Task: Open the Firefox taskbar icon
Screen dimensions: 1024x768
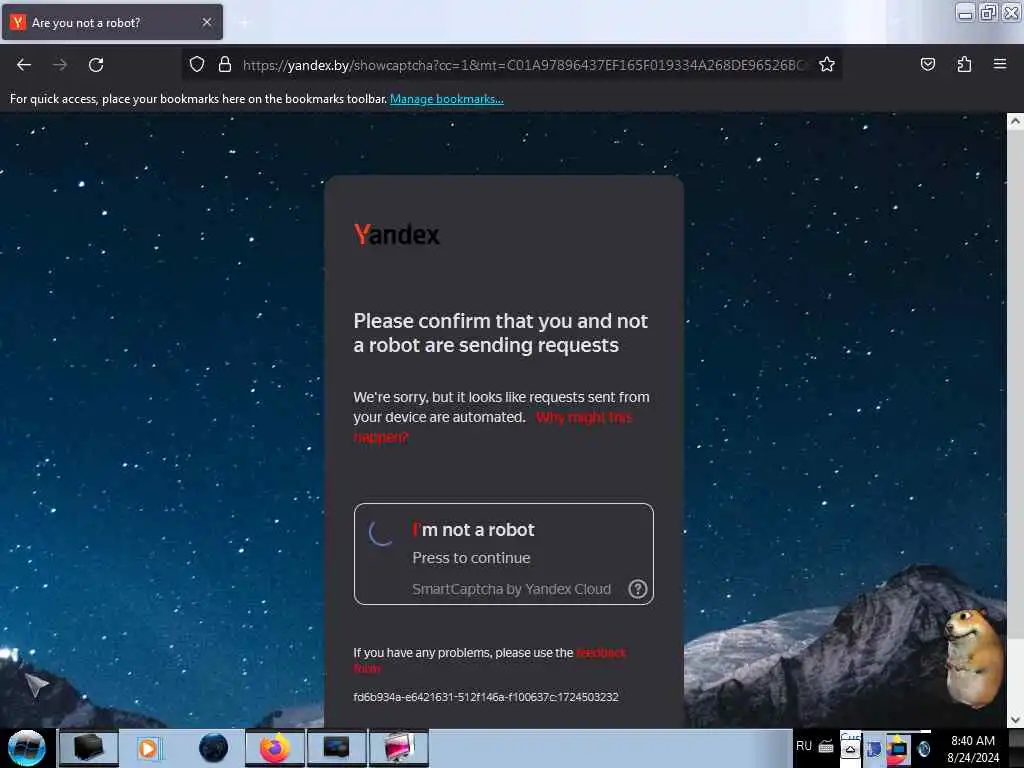Action: tap(275, 748)
